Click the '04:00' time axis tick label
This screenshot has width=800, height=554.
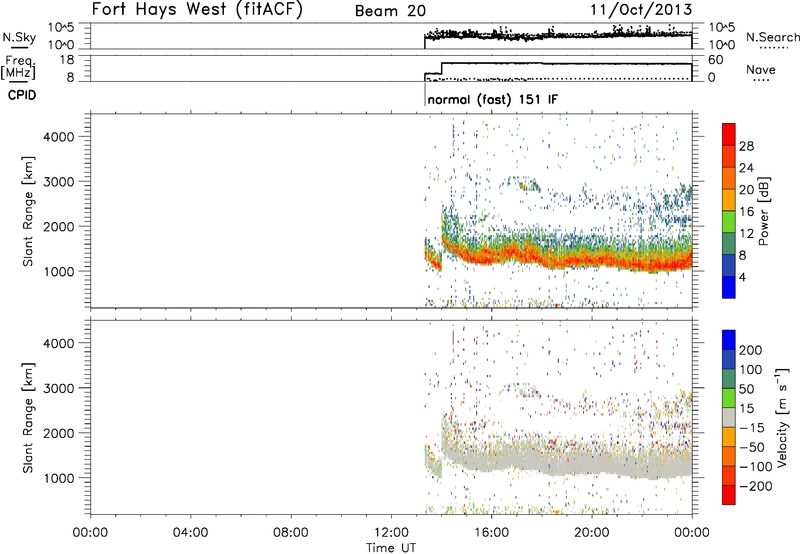191,533
